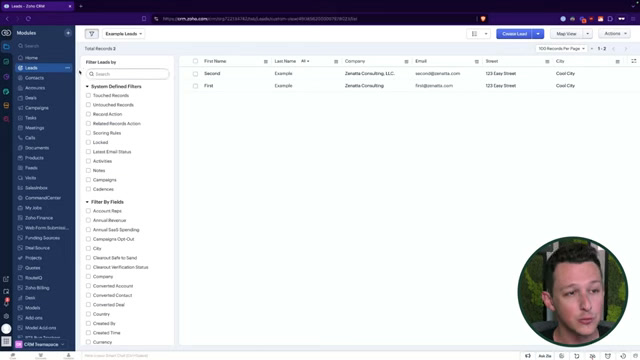Open the Map View dropdown arrow
Image resolution: width=640 pixels, height=360 pixels.
tap(587, 34)
